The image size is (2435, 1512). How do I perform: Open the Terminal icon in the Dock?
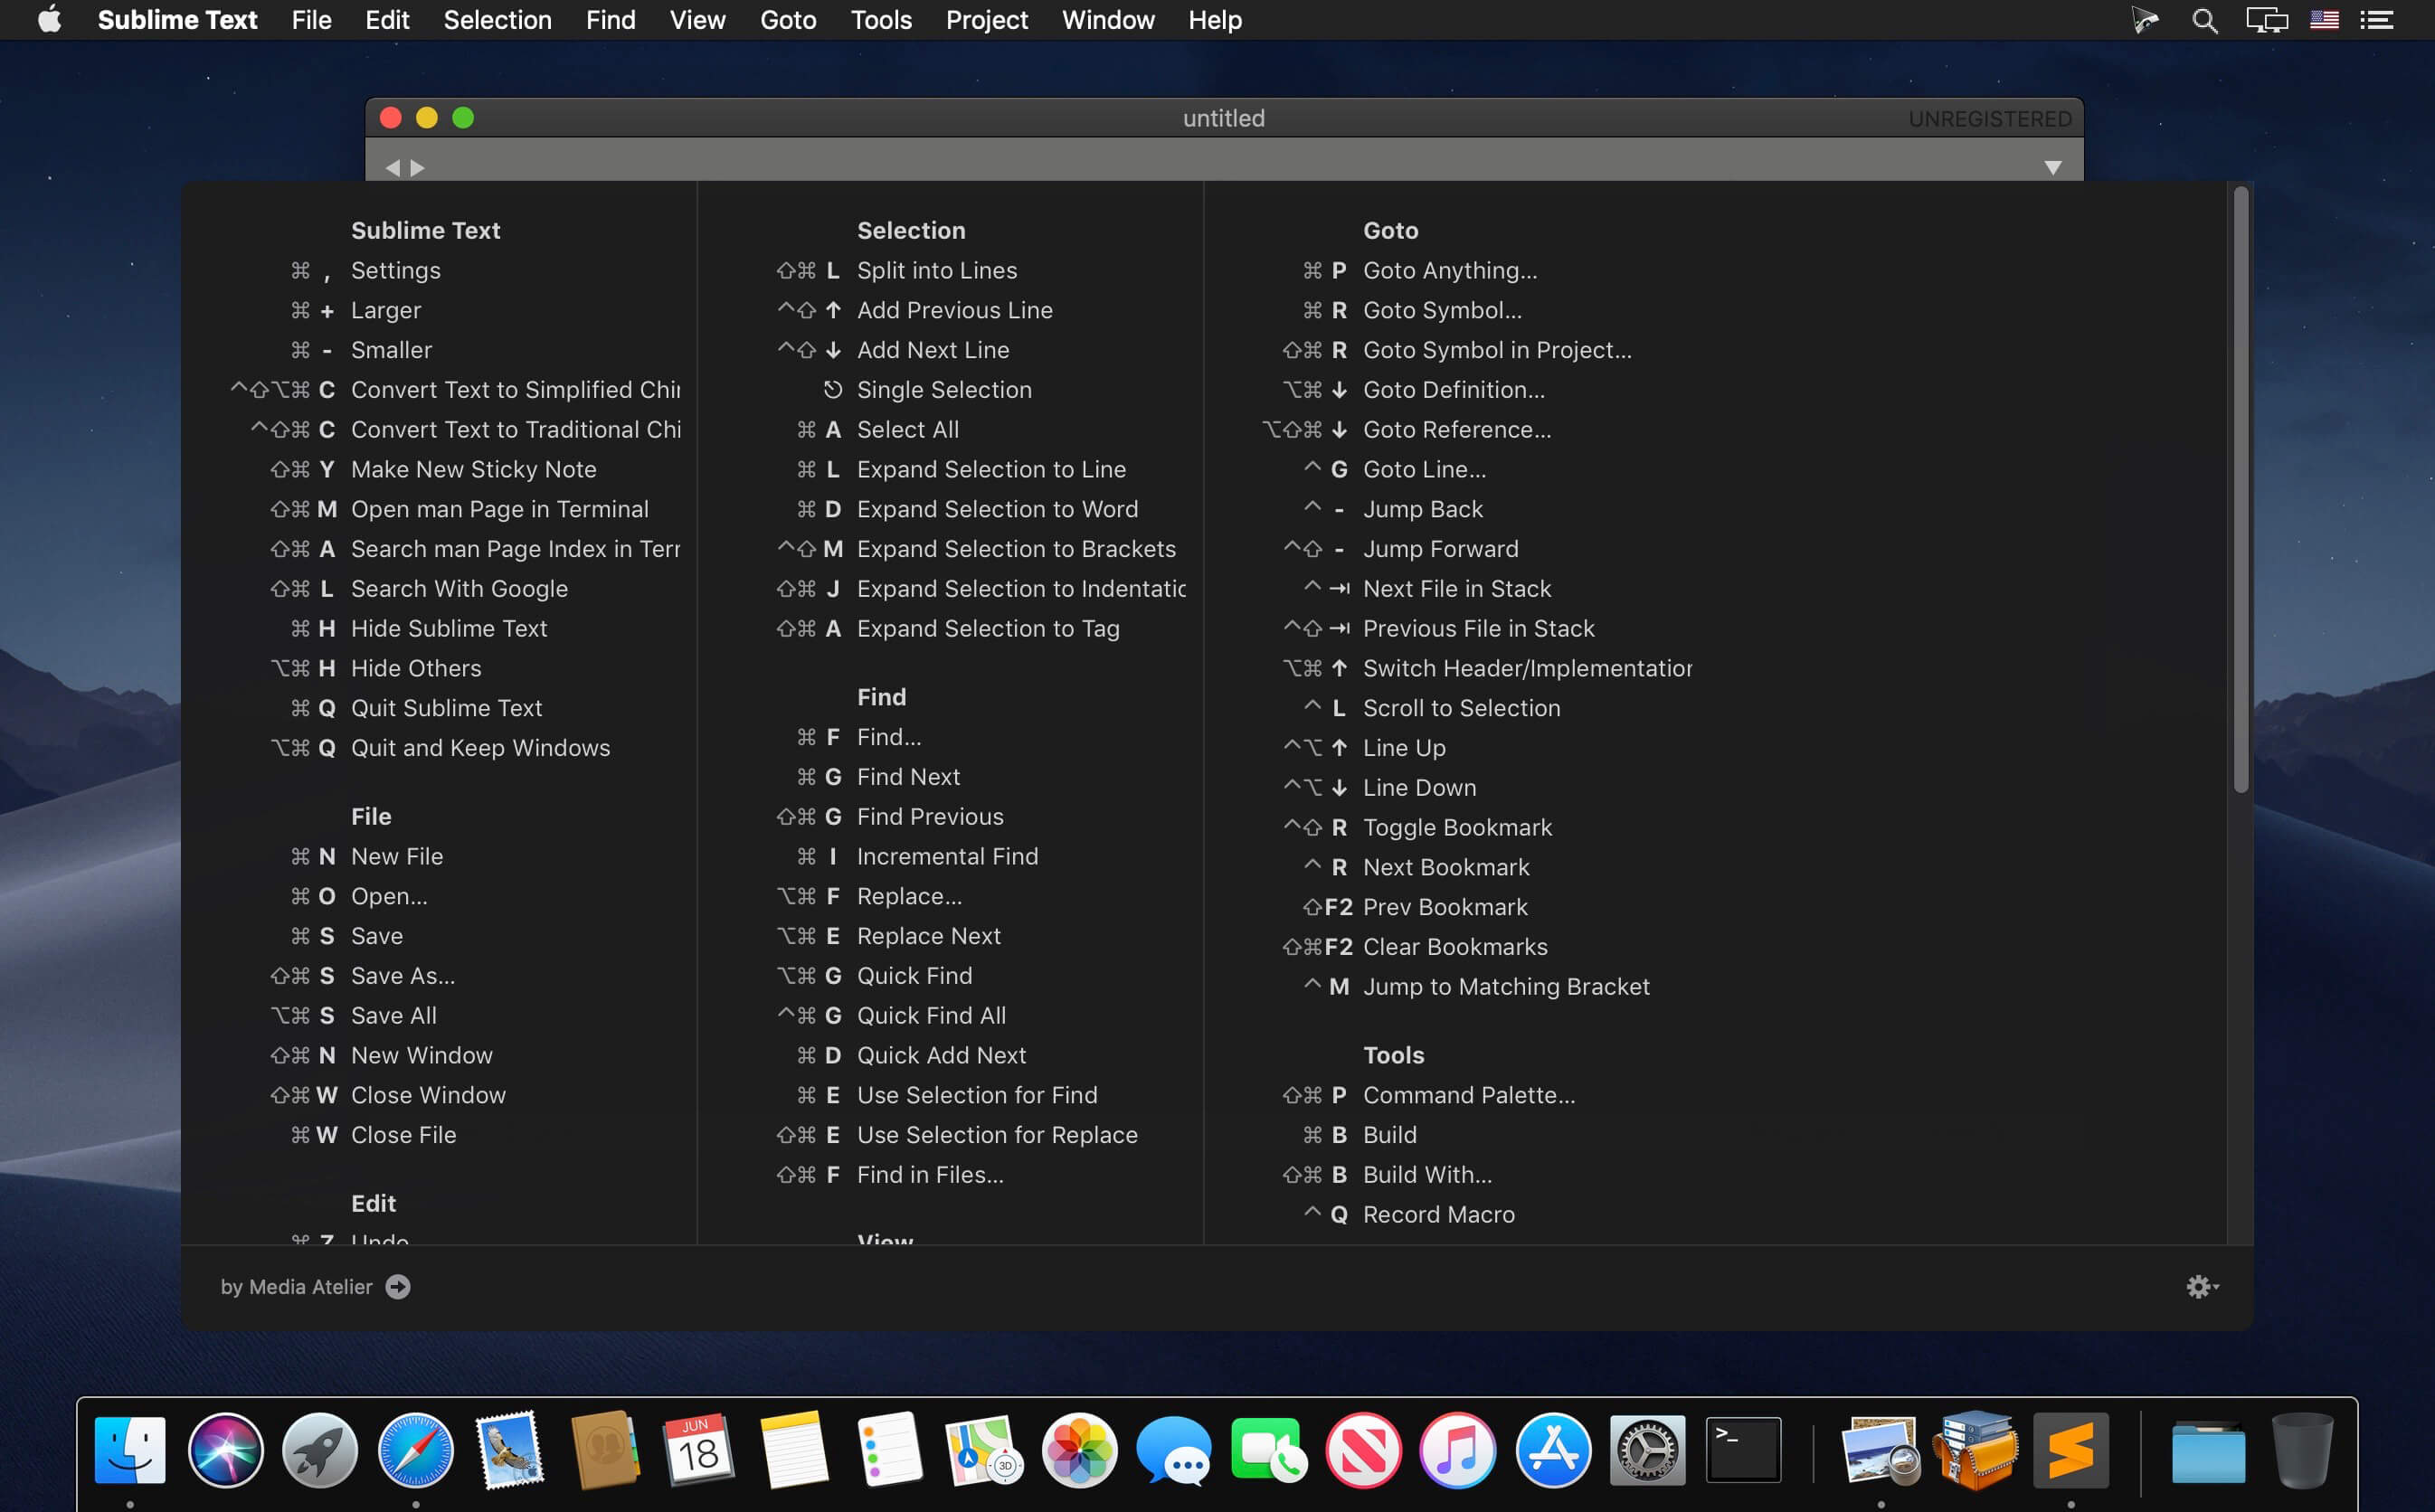(1743, 1450)
